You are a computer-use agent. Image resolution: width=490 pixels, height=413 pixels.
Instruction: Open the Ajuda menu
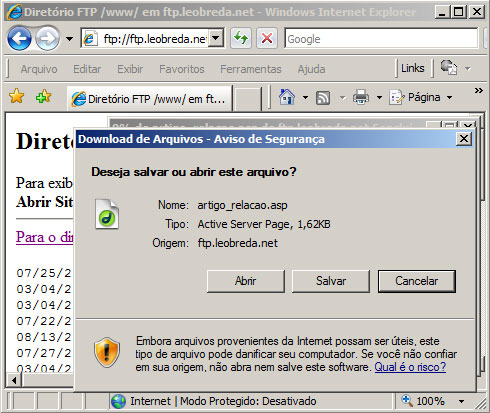point(311,69)
